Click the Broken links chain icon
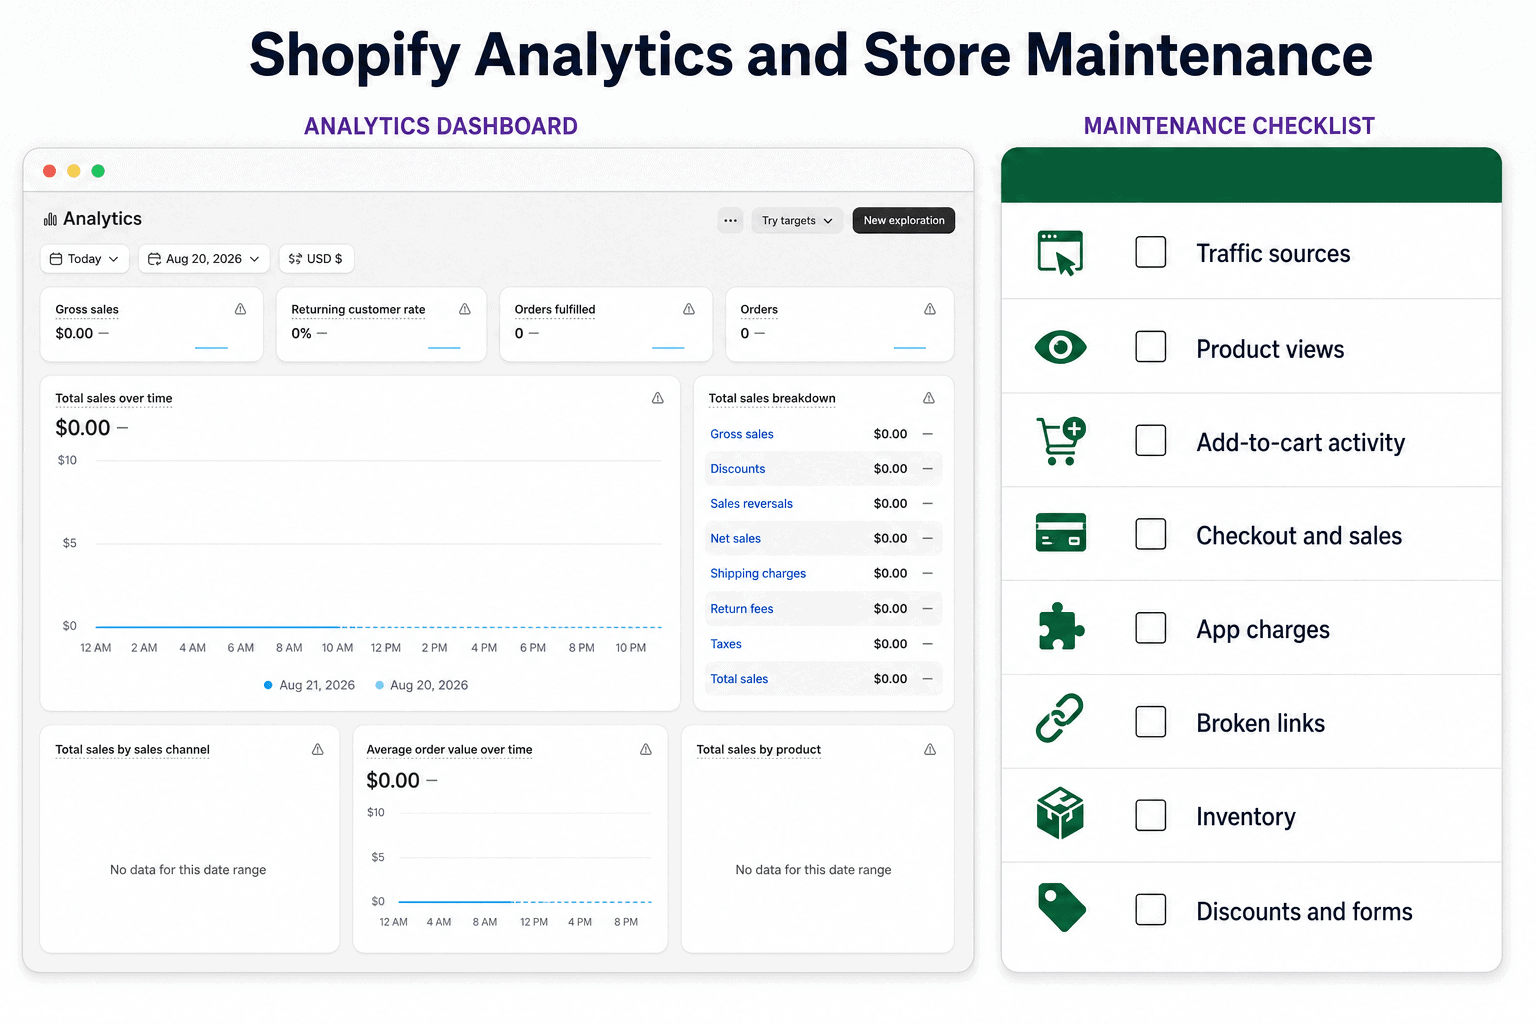 1060,718
